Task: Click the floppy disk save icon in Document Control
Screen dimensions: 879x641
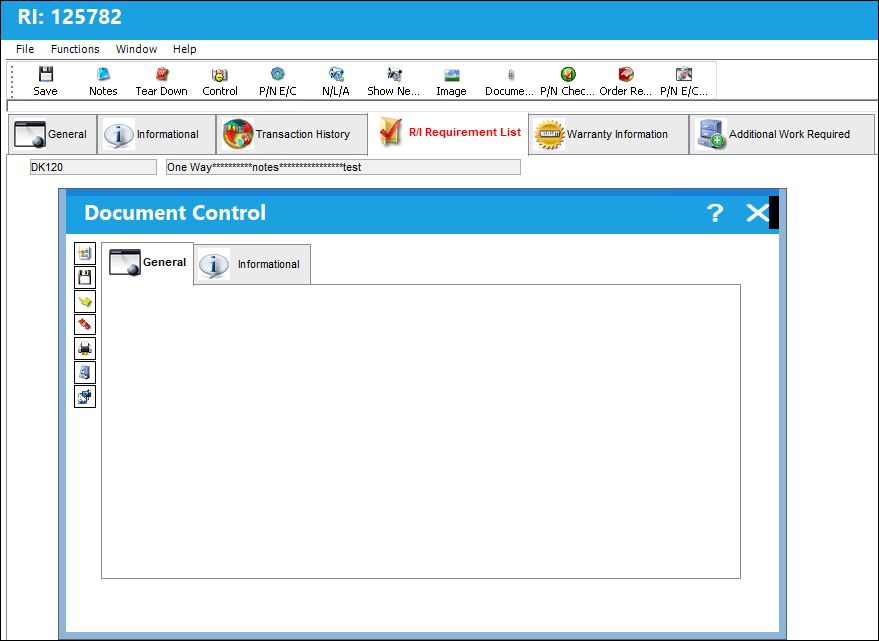Action: point(85,278)
